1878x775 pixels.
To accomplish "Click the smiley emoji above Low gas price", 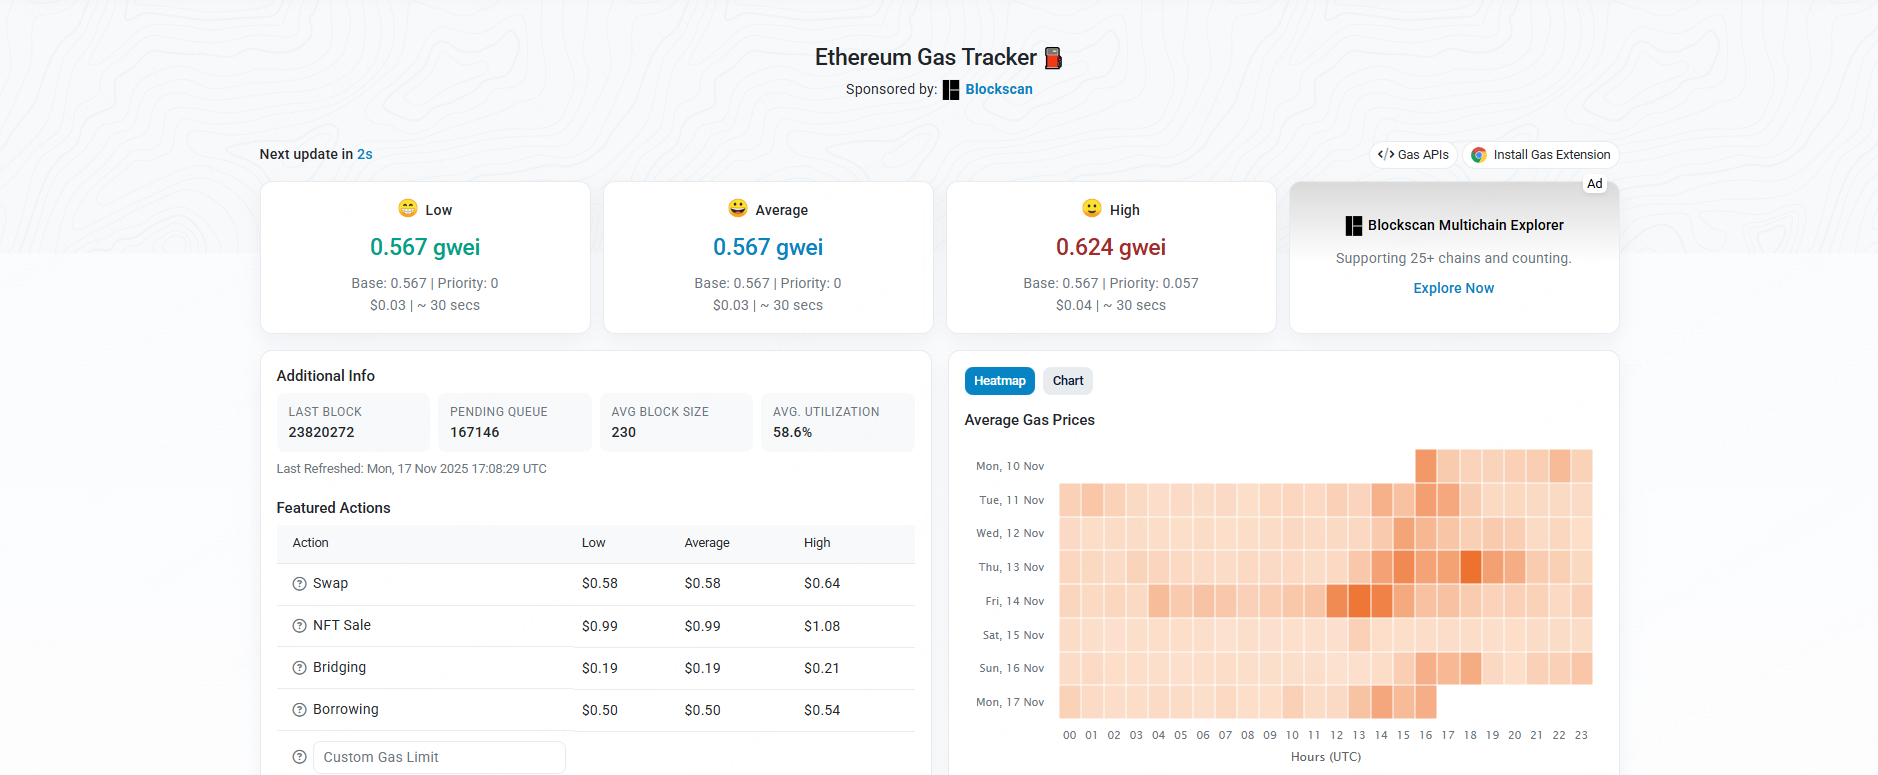I will pyautogui.click(x=406, y=208).
